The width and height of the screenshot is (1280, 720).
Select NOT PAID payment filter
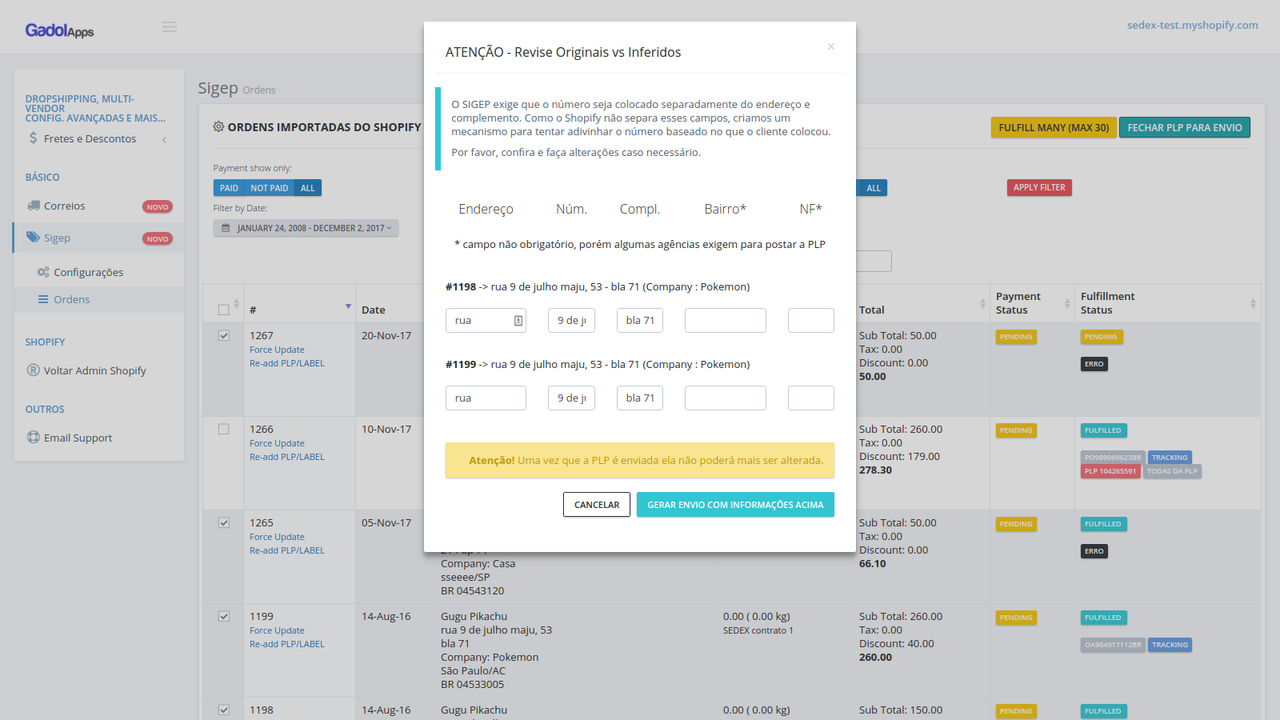[269, 188]
